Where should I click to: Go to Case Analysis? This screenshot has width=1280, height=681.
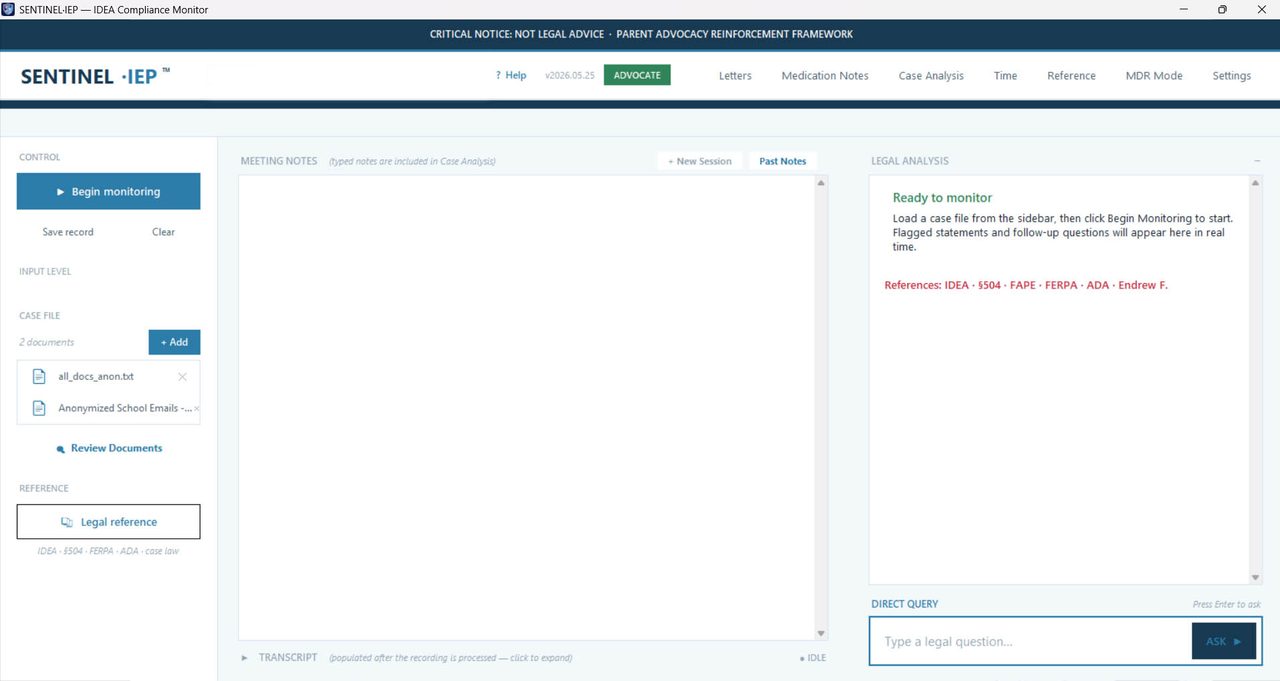pos(931,76)
